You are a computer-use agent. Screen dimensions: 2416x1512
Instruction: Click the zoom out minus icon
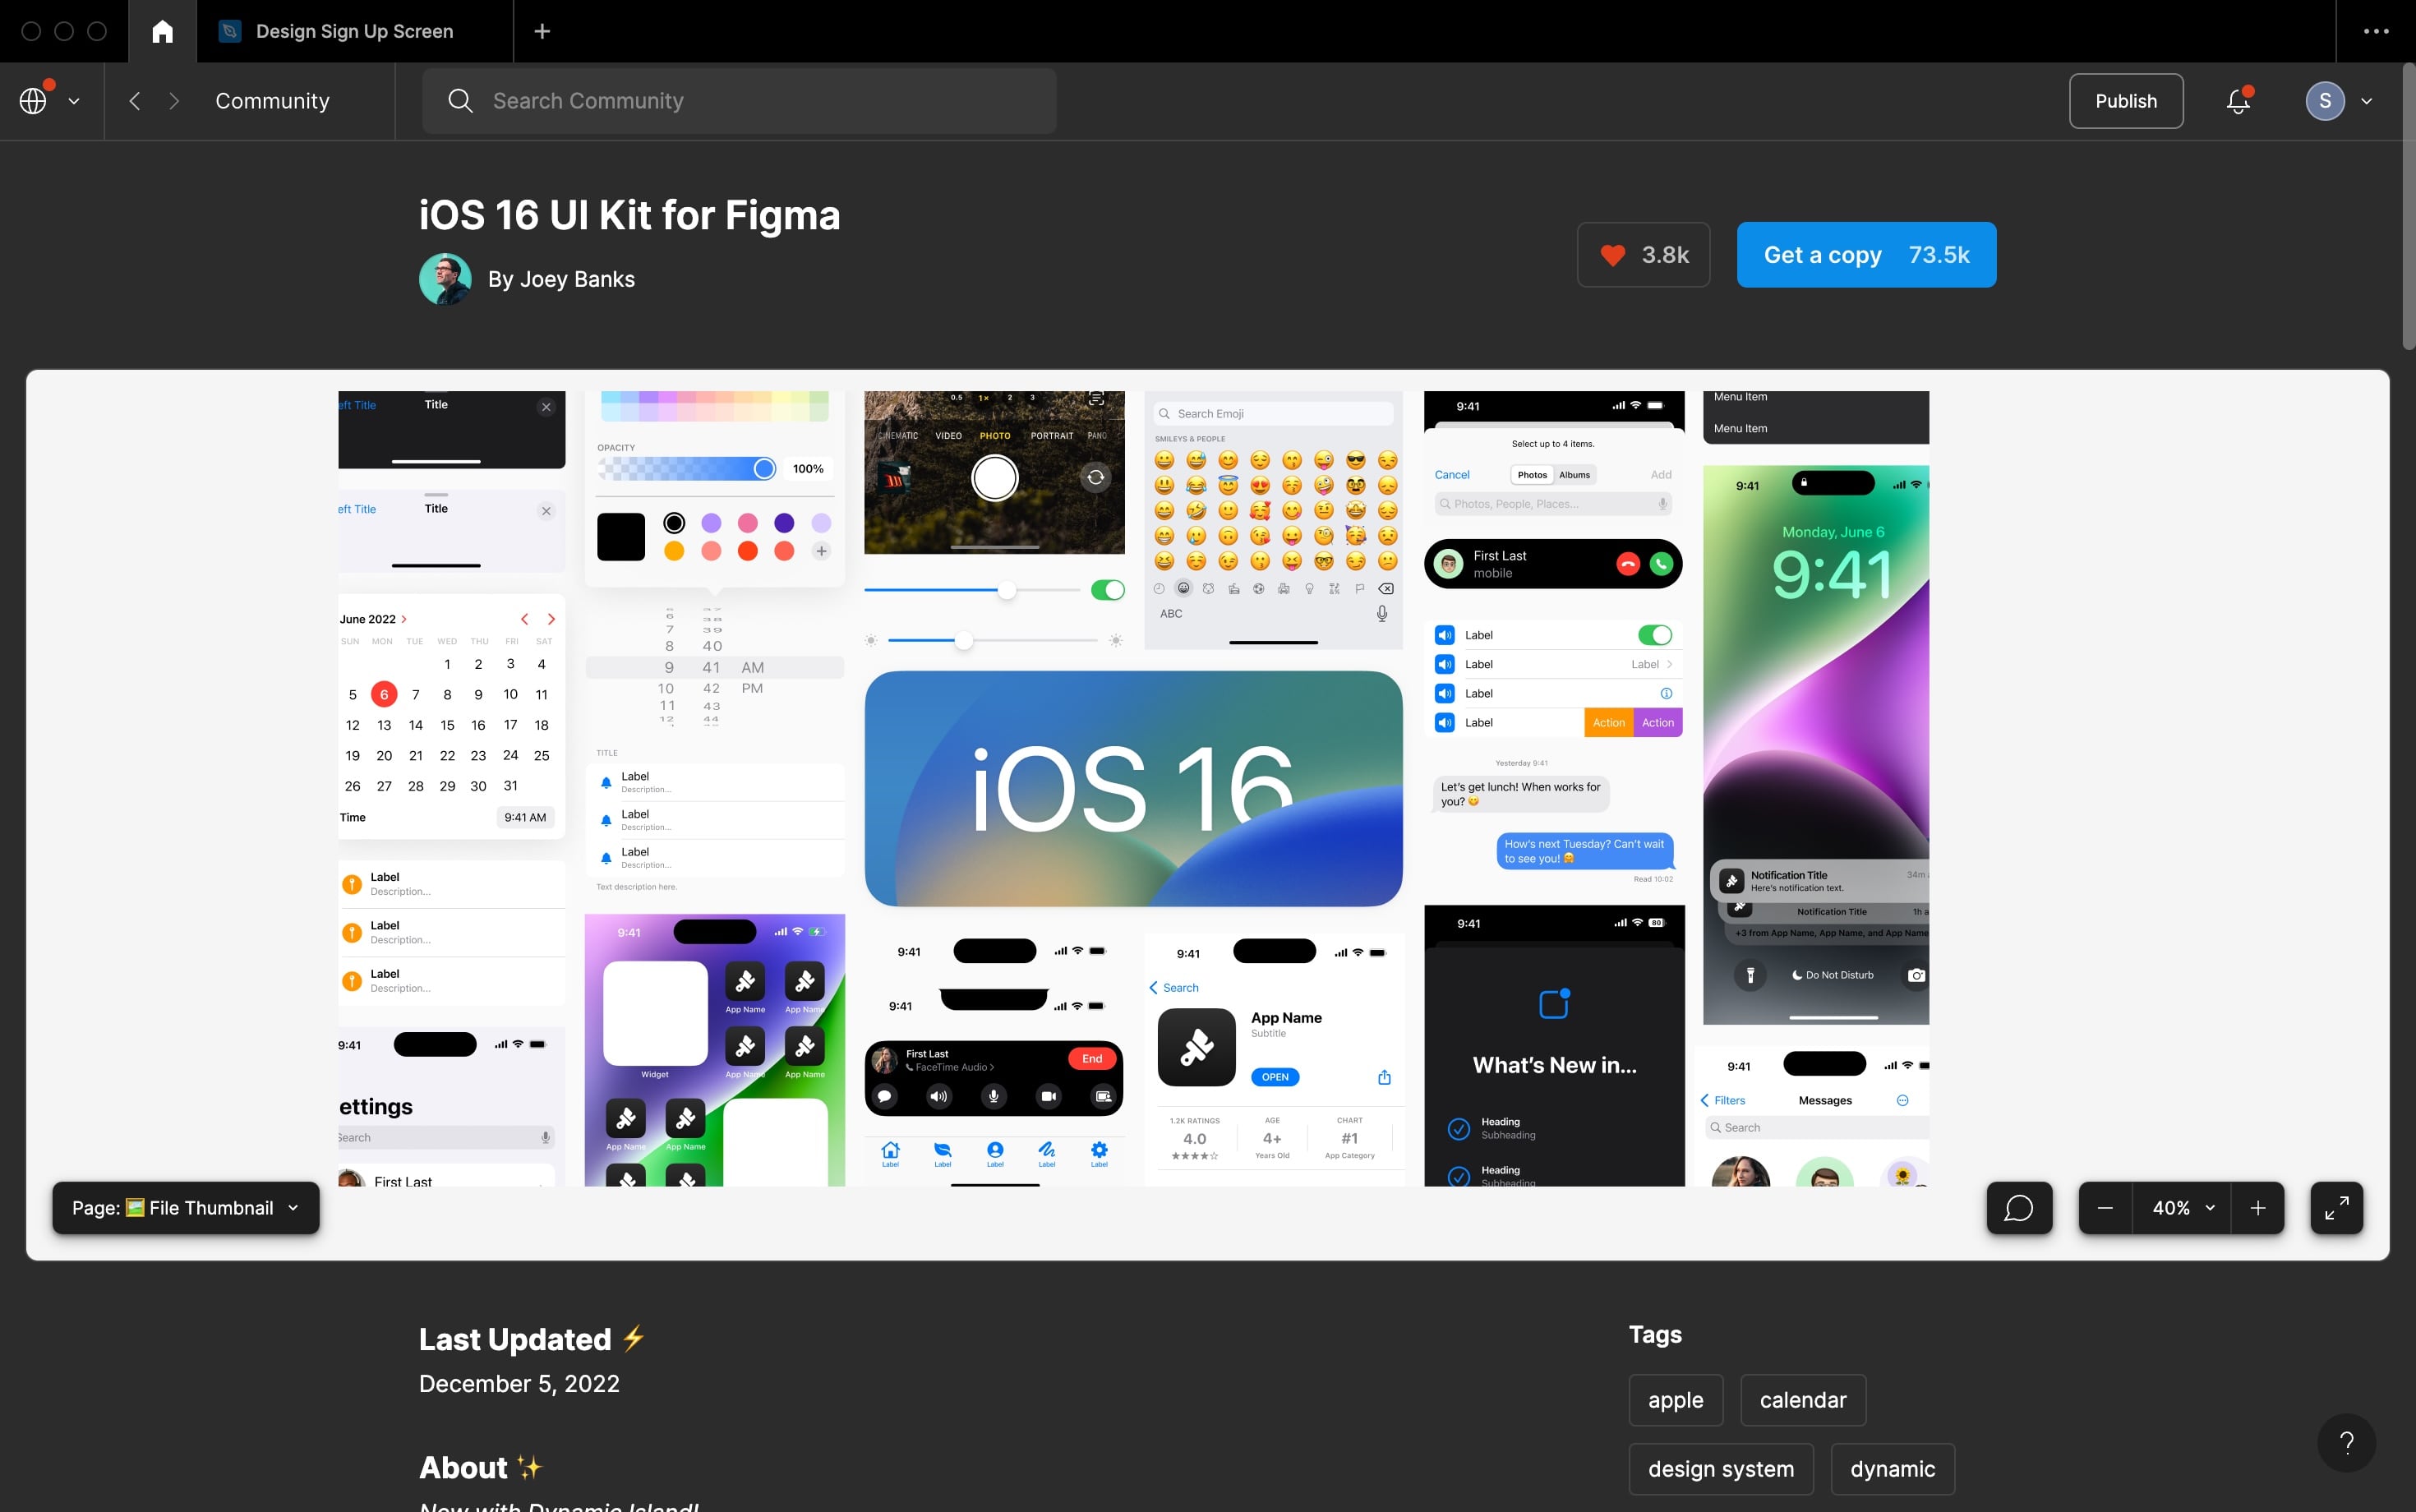(x=2106, y=1205)
